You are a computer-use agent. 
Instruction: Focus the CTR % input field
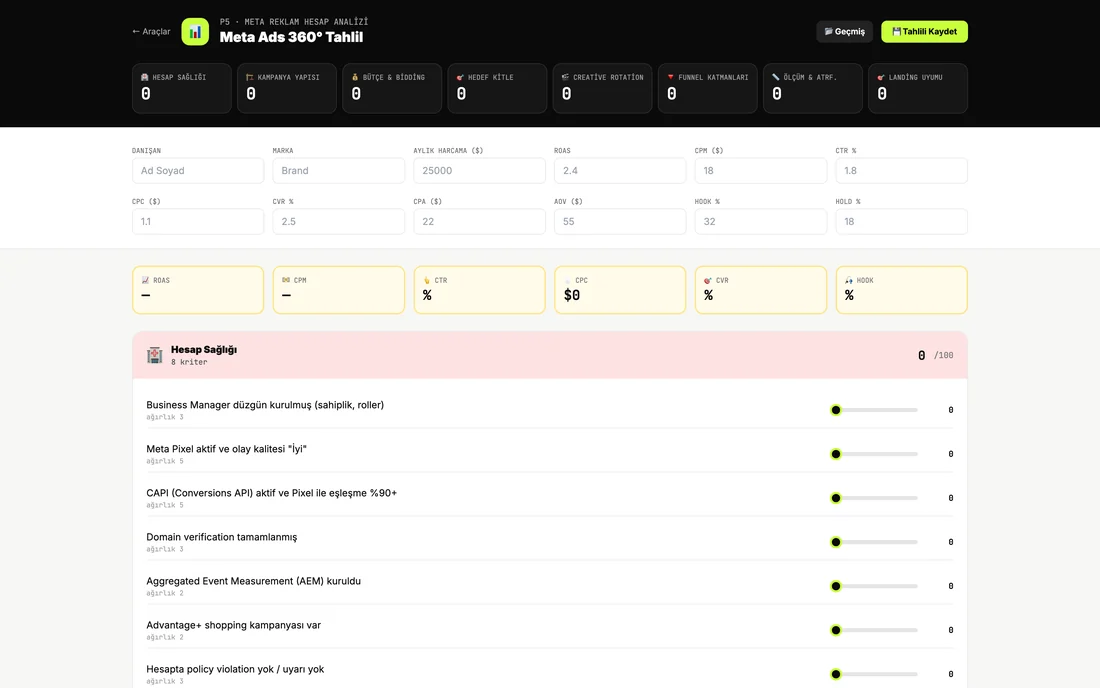click(901, 170)
